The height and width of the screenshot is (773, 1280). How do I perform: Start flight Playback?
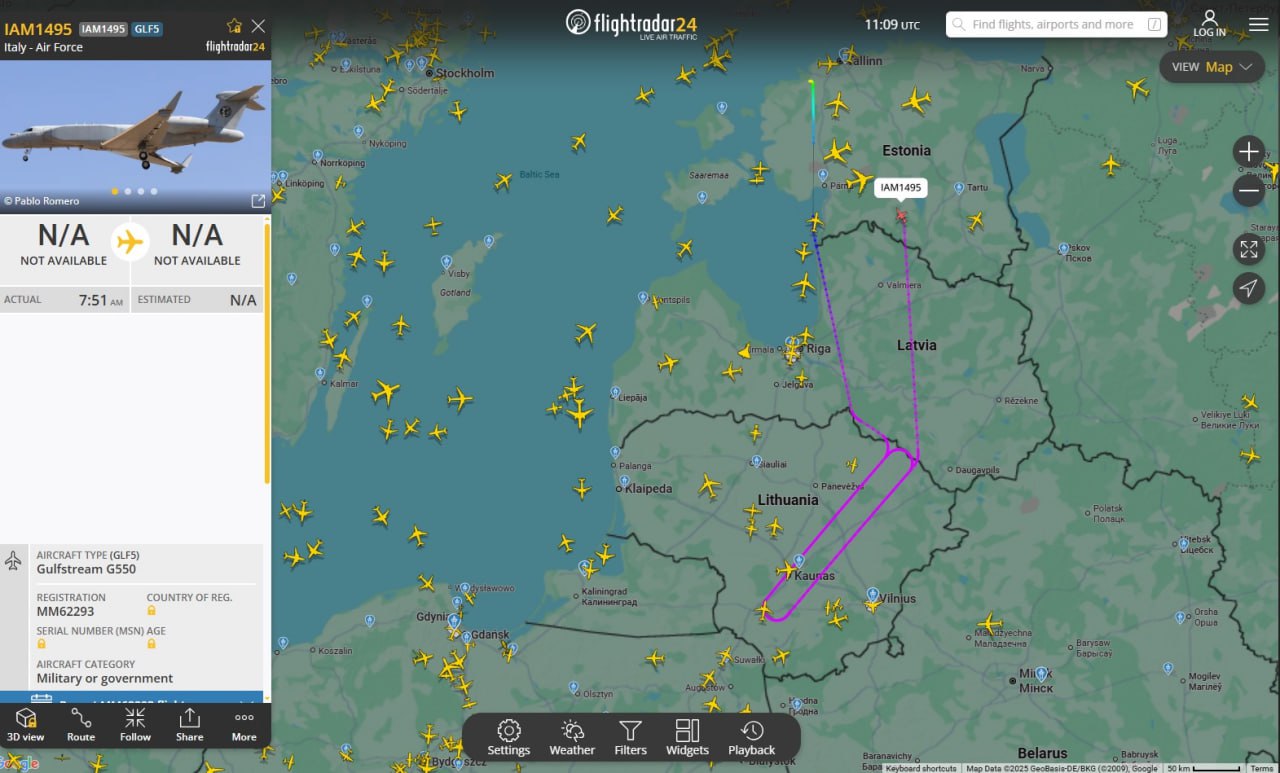(752, 738)
